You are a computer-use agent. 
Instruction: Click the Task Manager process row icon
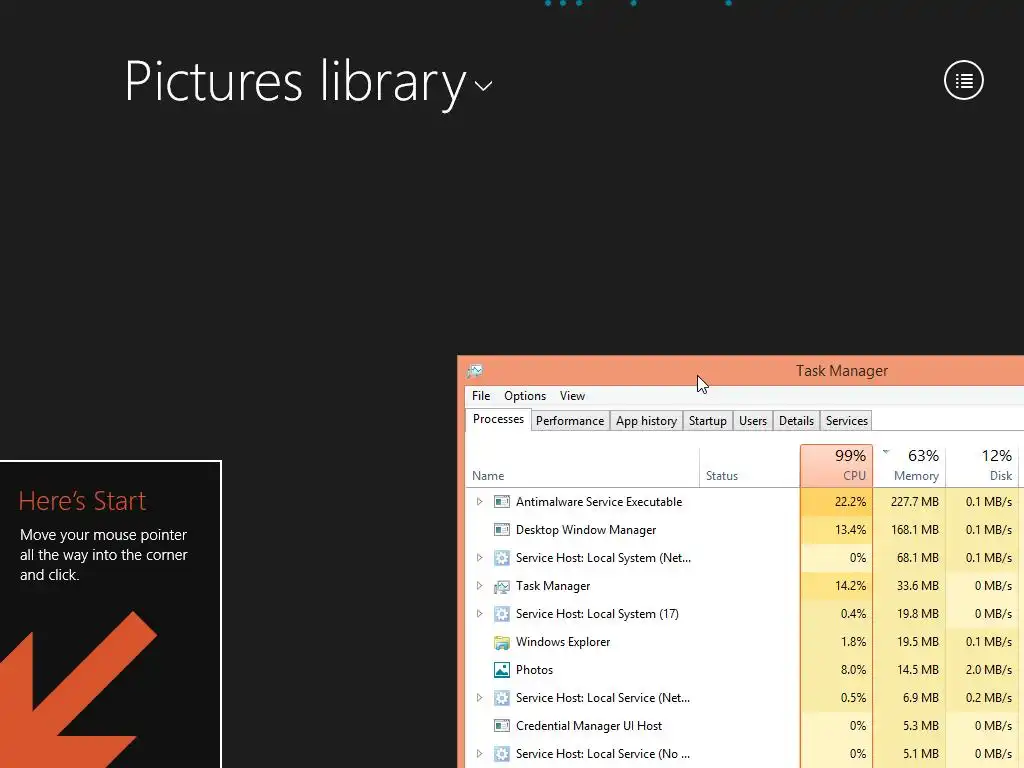tap(502, 586)
